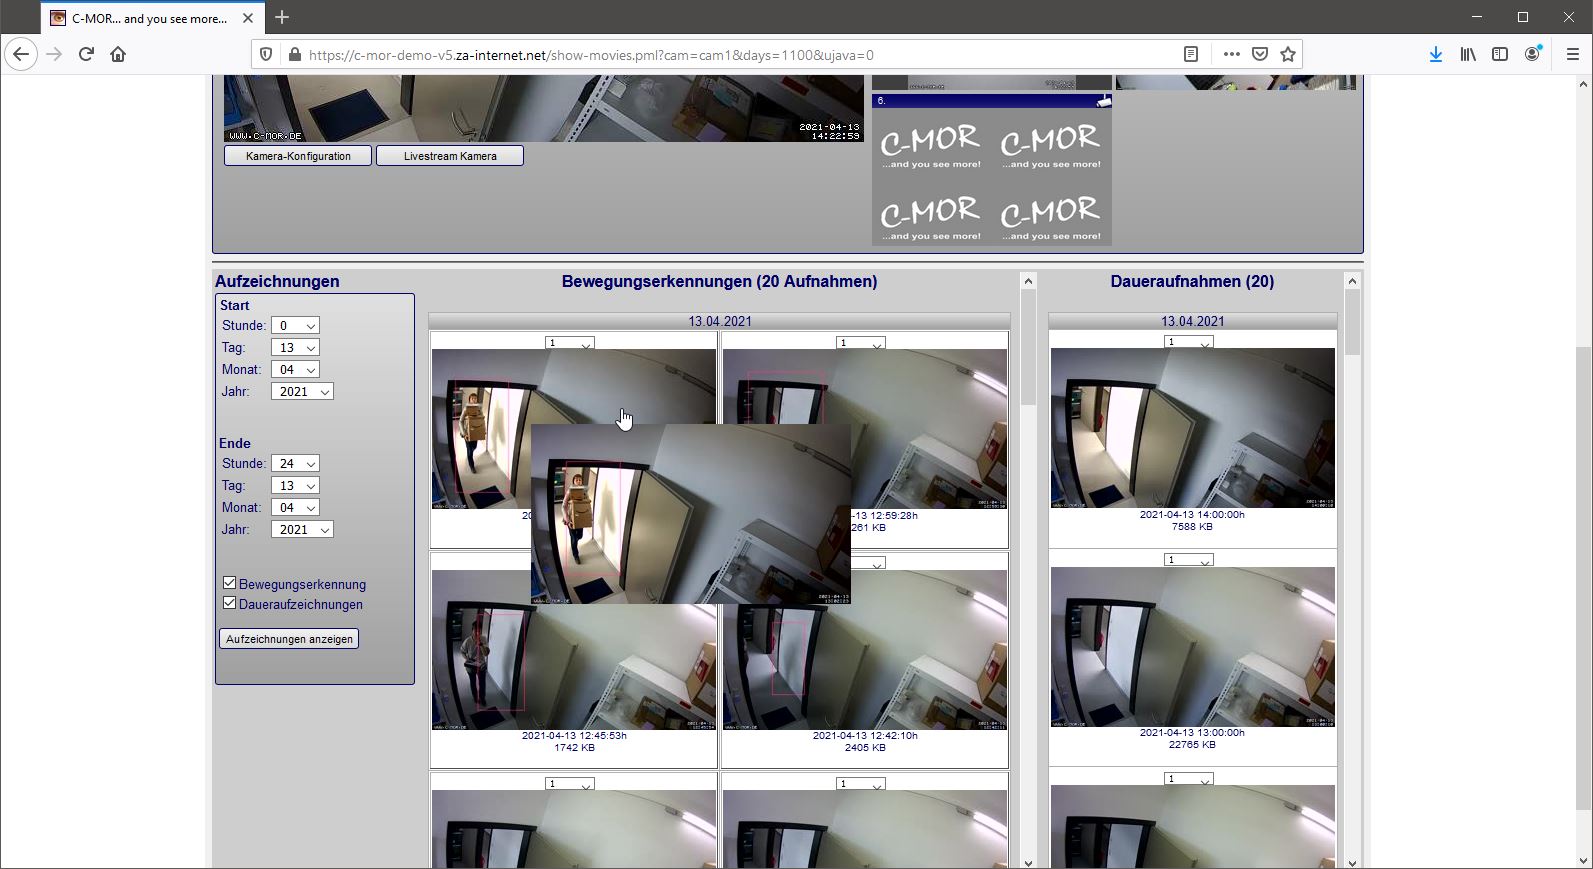Show the sidebar panel
Image resolution: width=1593 pixels, height=869 pixels.
tap(1500, 55)
